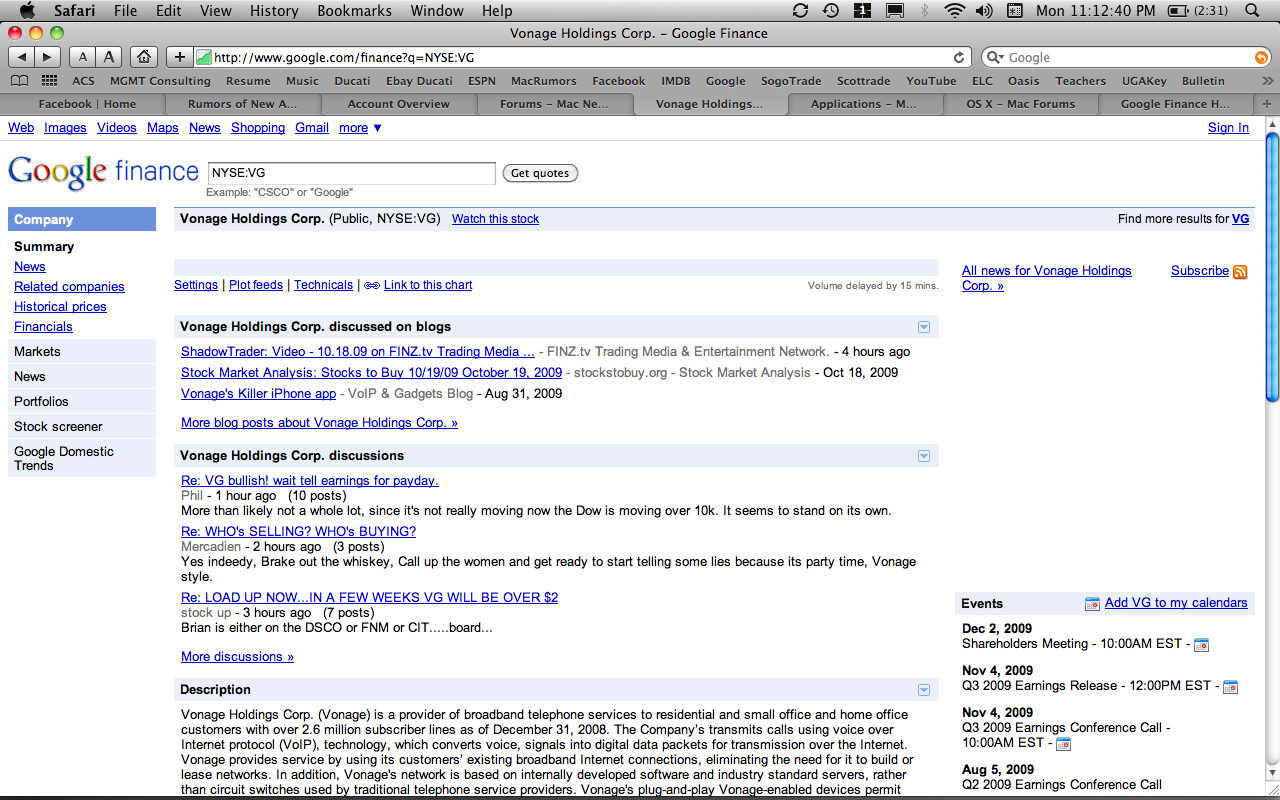Click the Add VG to my calendars link
Screen dimensions: 1280x800
[1176, 603]
